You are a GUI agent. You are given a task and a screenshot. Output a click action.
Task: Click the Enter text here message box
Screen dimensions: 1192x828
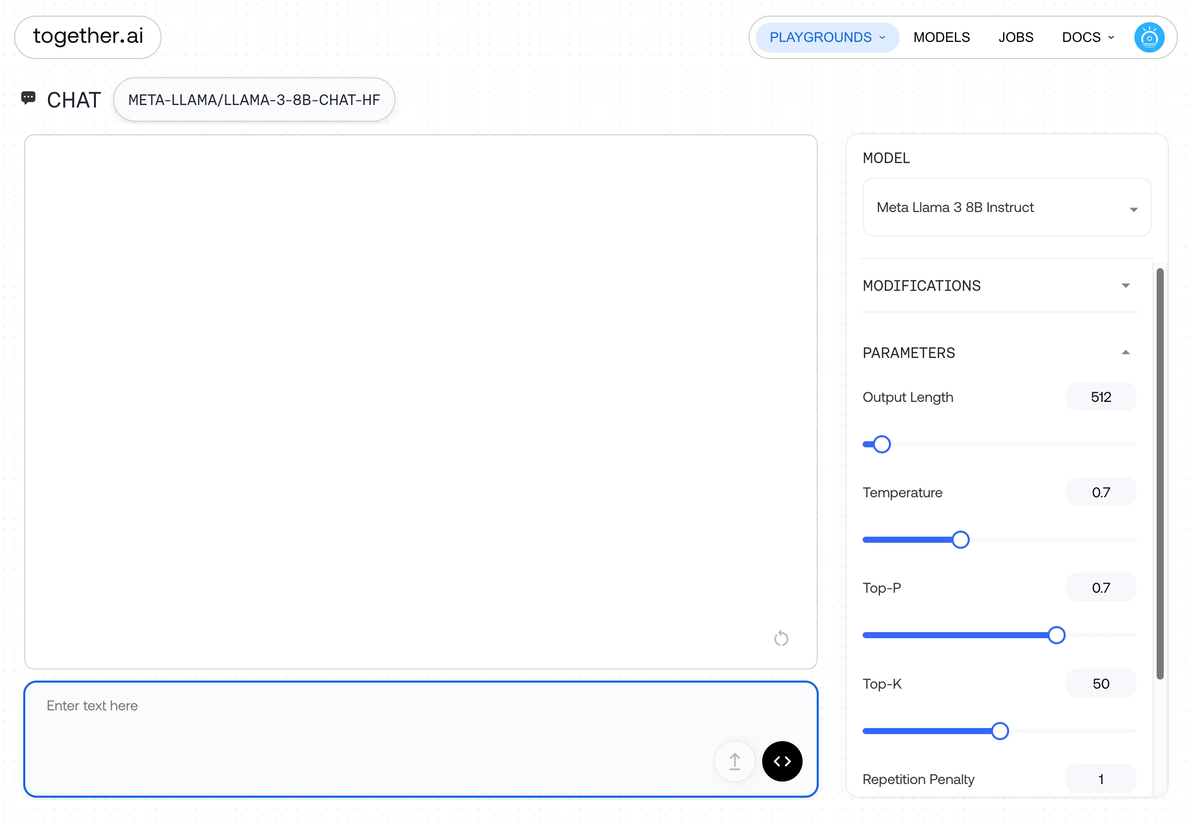420,739
